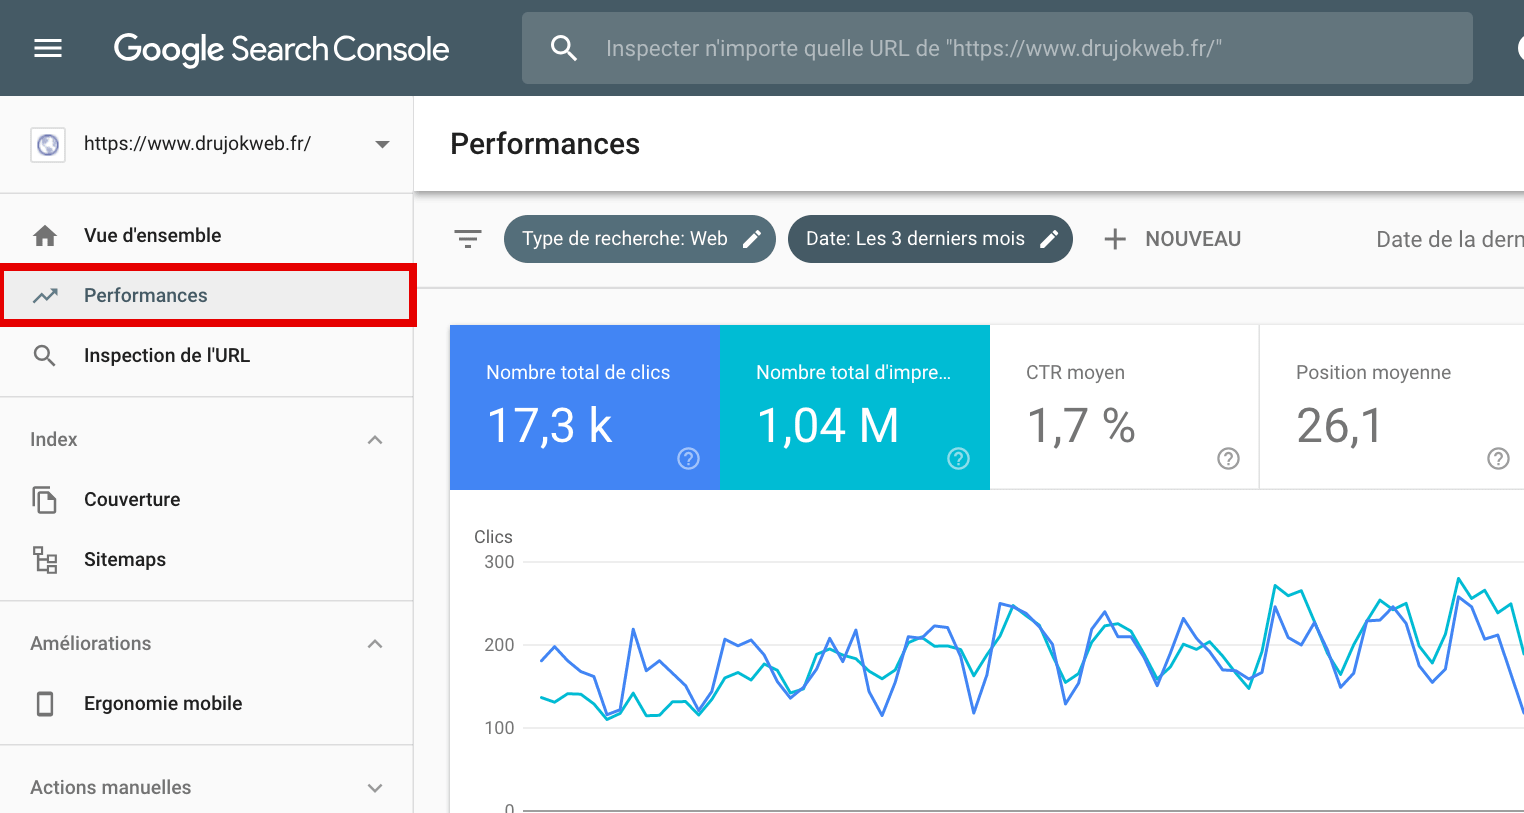Open help for Position moyenne
The image size is (1524, 813).
click(x=1499, y=458)
